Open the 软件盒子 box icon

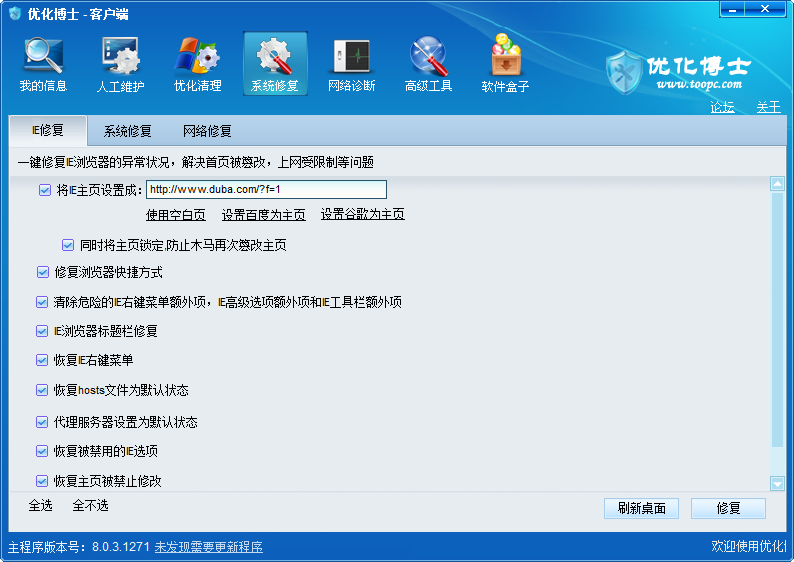[x=505, y=55]
